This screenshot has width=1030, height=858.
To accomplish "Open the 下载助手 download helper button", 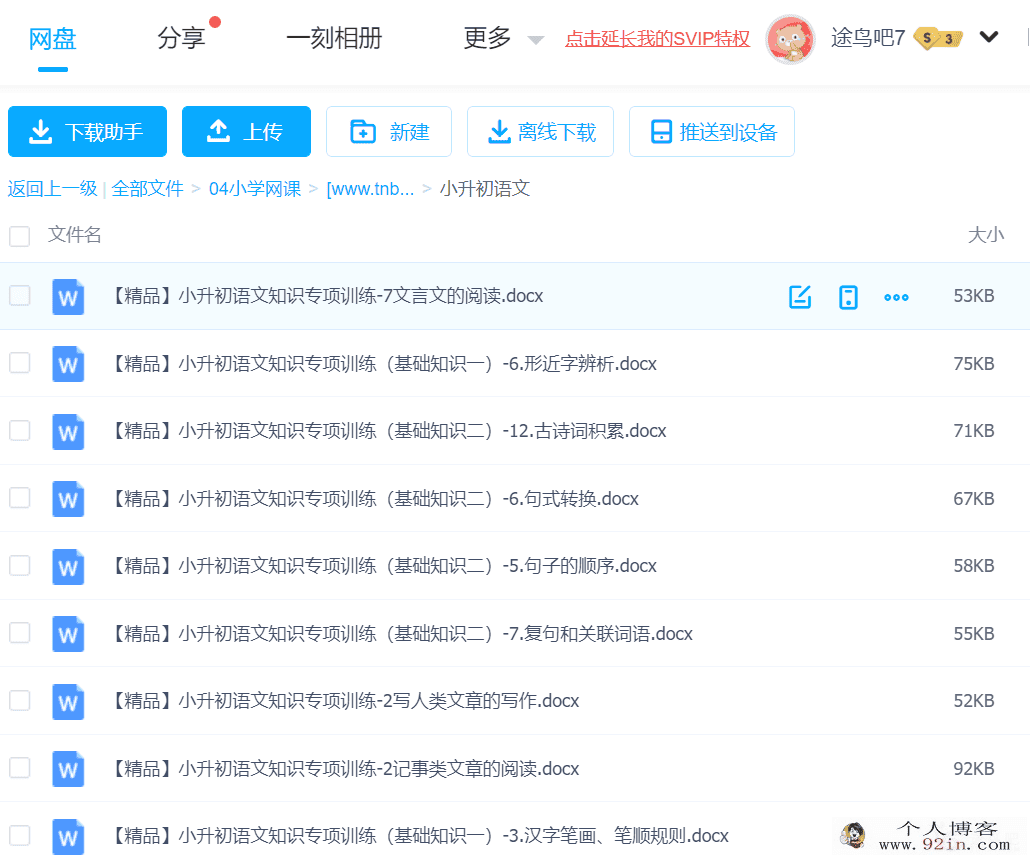I will (87, 131).
